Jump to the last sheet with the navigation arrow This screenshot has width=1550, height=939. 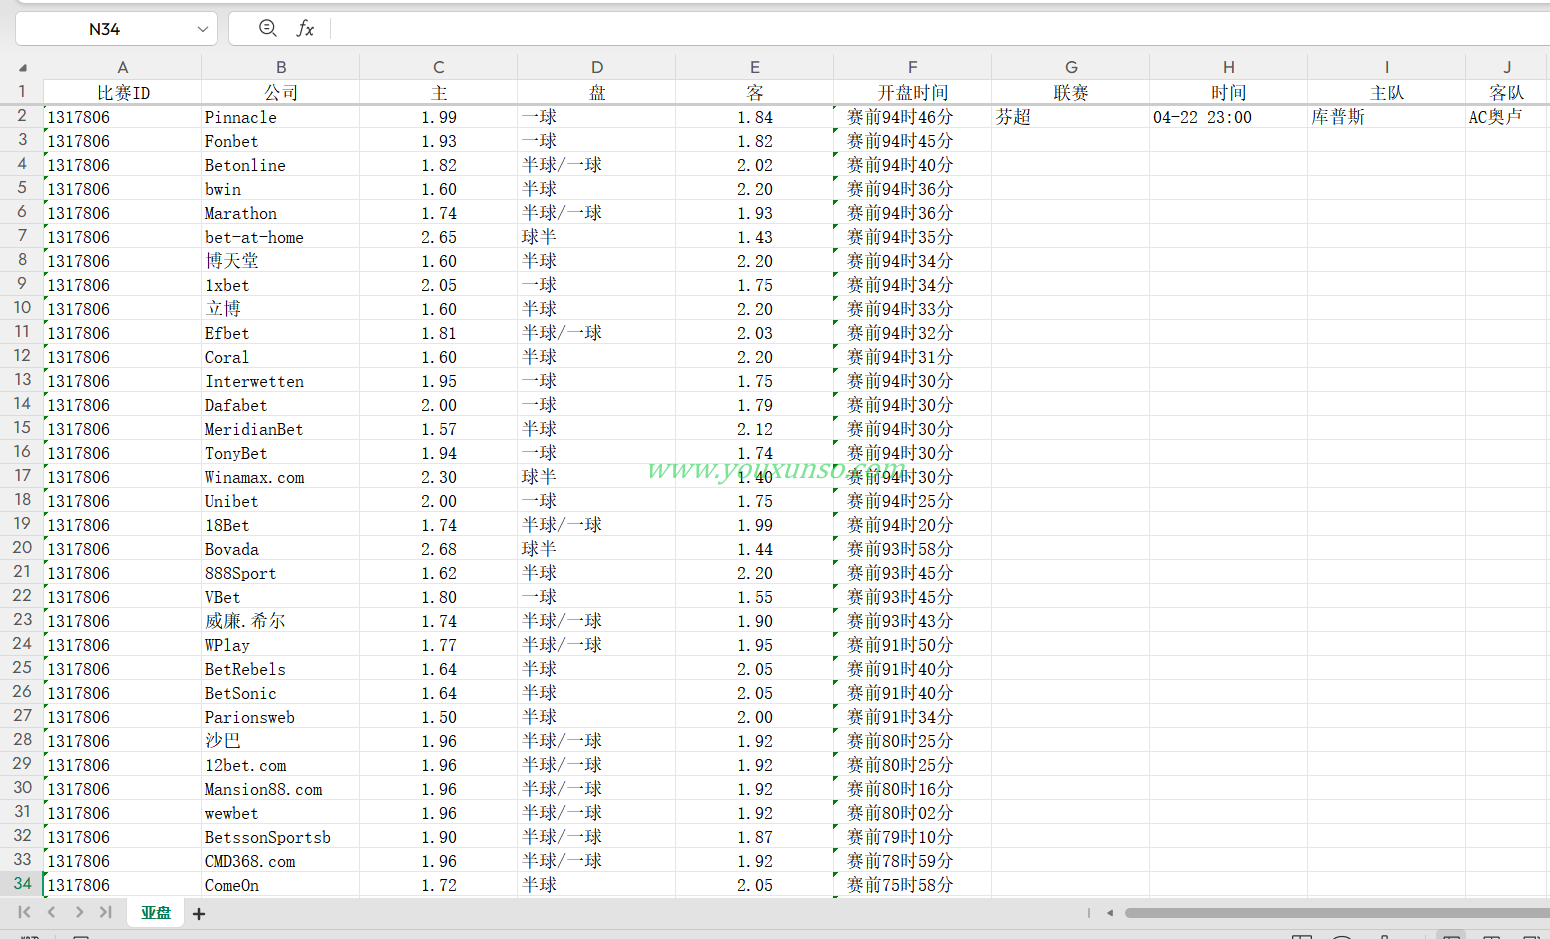[105, 912]
